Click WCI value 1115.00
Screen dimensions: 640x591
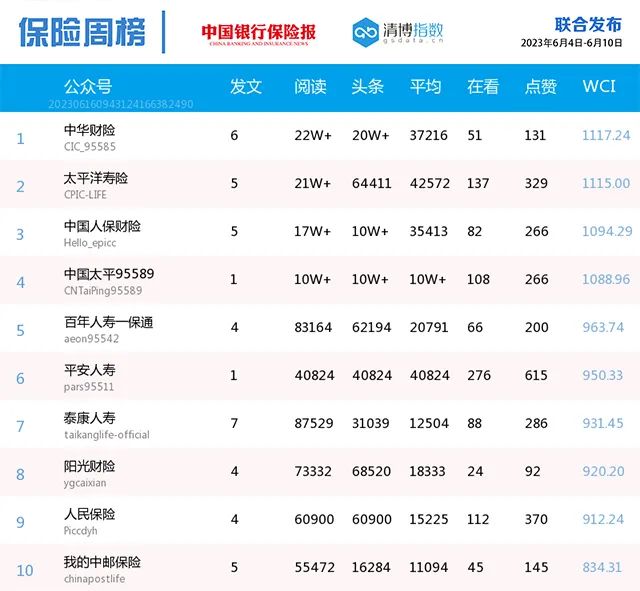(606, 183)
